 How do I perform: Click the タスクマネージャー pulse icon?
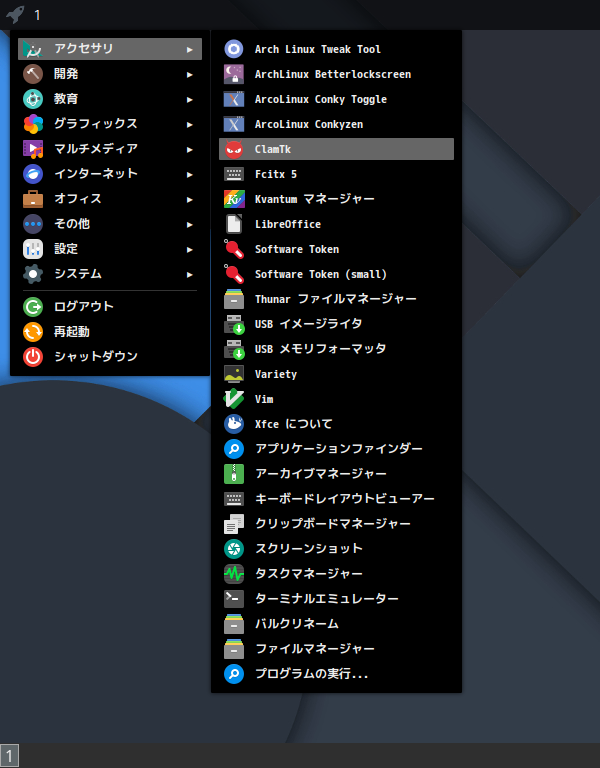(234, 574)
